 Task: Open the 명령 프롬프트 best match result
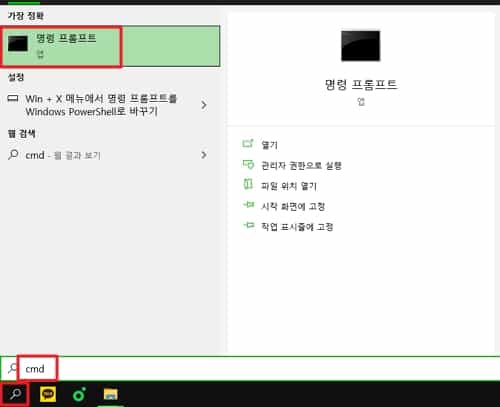pyautogui.click(x=110, y=46)
